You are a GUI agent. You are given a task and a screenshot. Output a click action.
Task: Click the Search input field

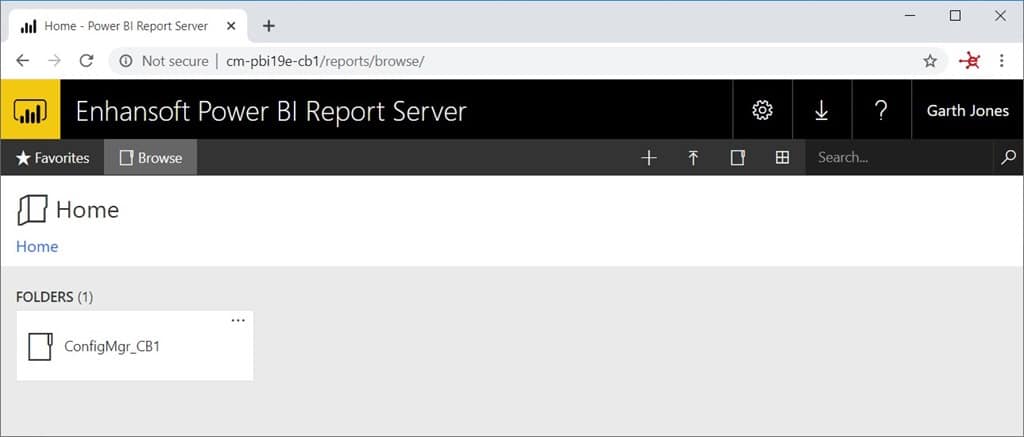click(900, 157)
